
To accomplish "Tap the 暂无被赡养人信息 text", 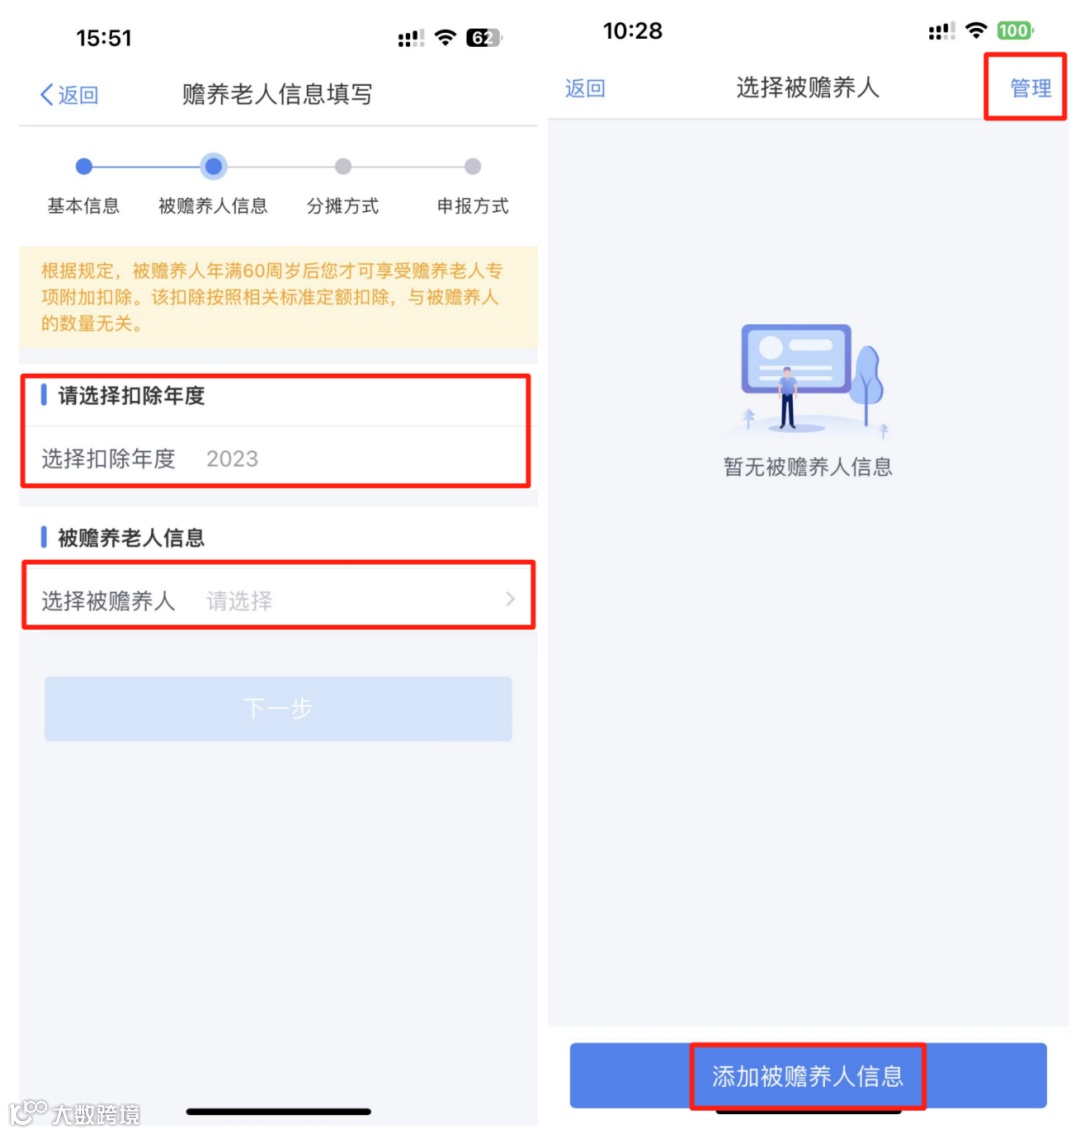I will tap(808, 467).
